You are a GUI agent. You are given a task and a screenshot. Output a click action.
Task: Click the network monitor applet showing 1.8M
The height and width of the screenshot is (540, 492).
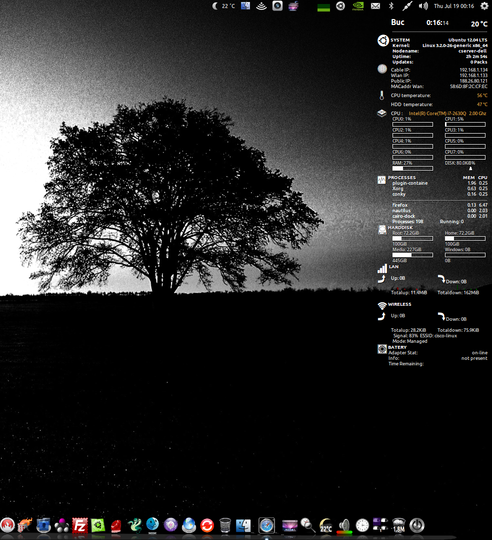[399, 525]
